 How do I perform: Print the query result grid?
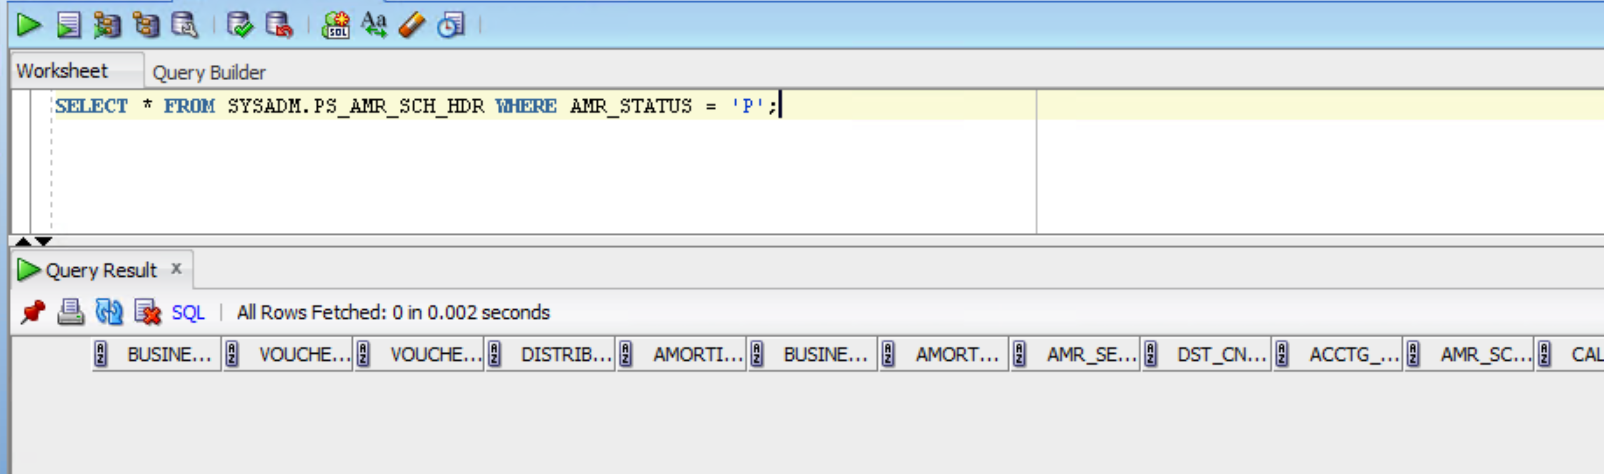coord(71,312)
